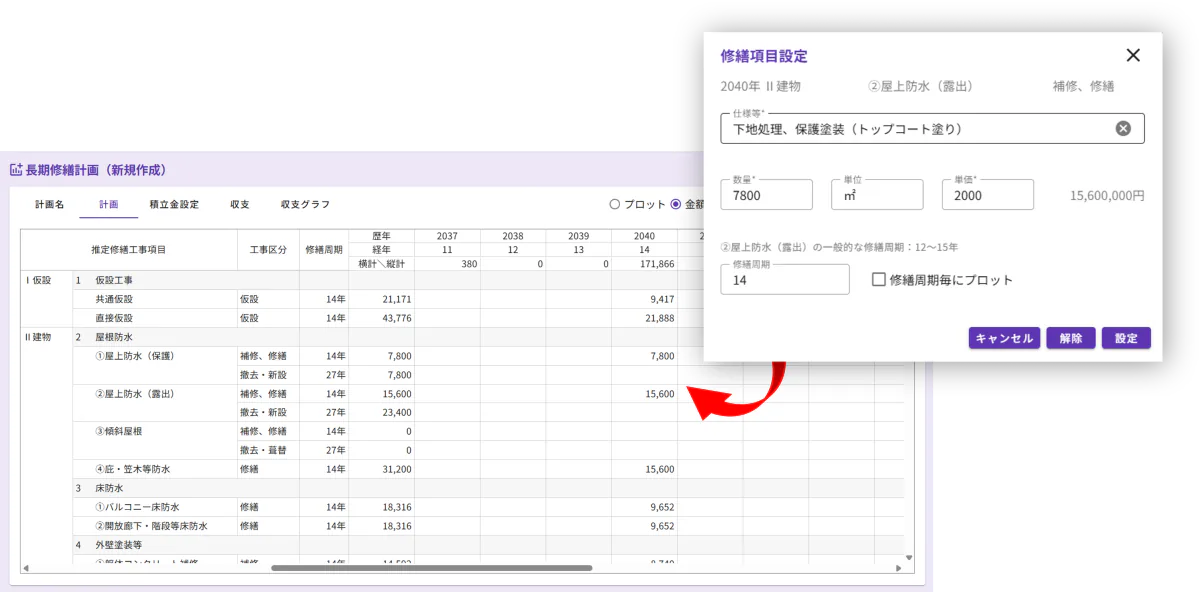Click the total cell showing 31,200

(381, 469)
